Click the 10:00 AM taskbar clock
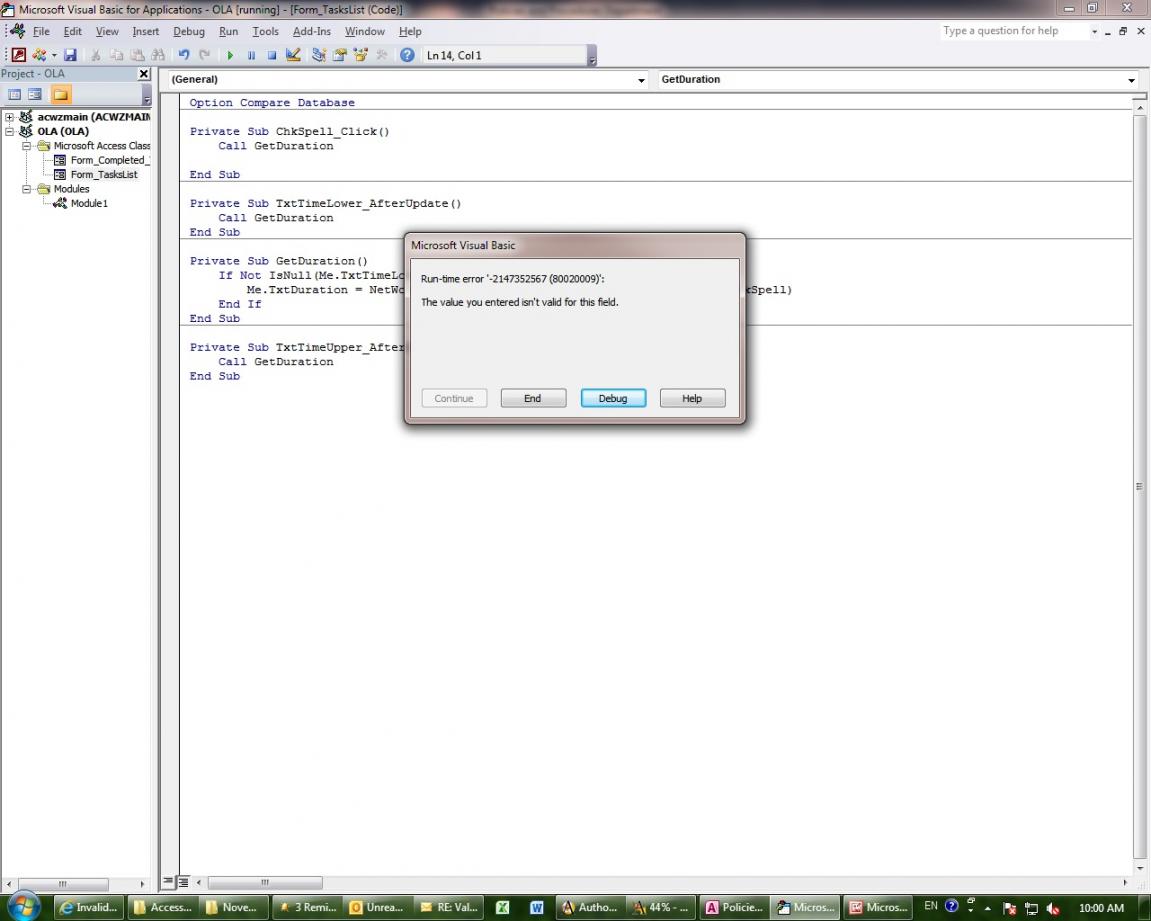1151x921 pixels. (1101, 908)
